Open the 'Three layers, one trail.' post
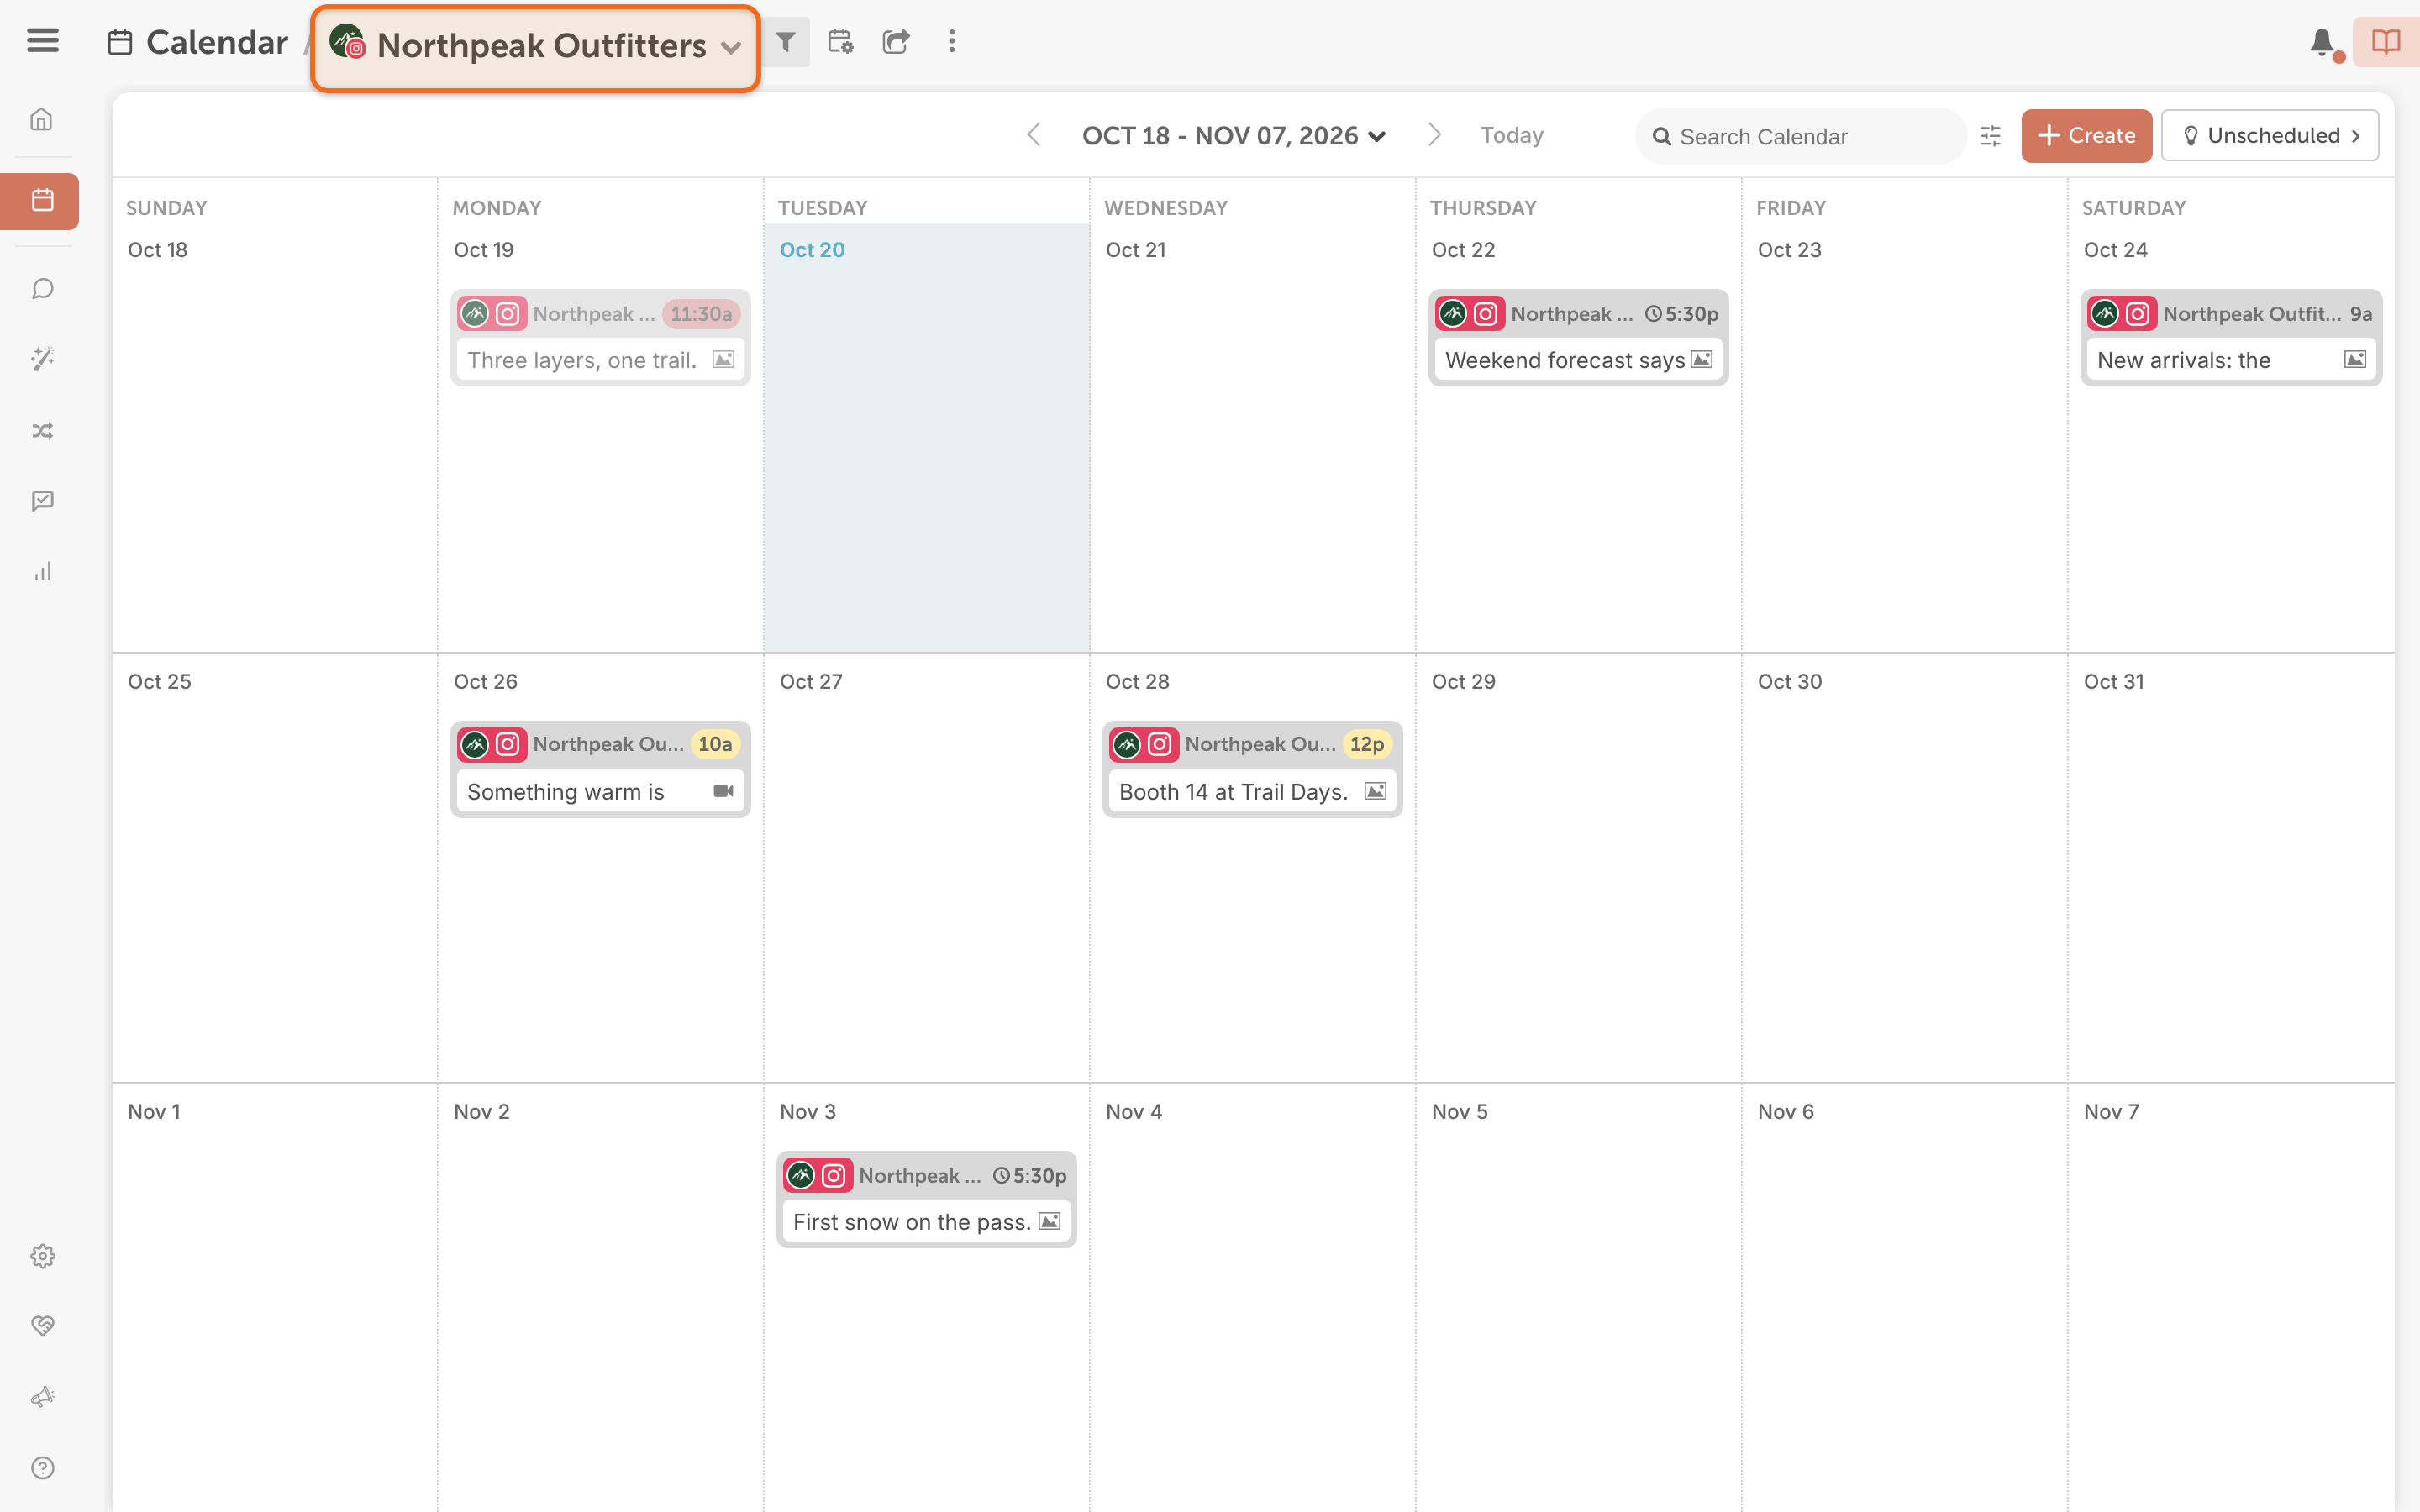This screenshot has width=2420, height=1512. [600, 337]
